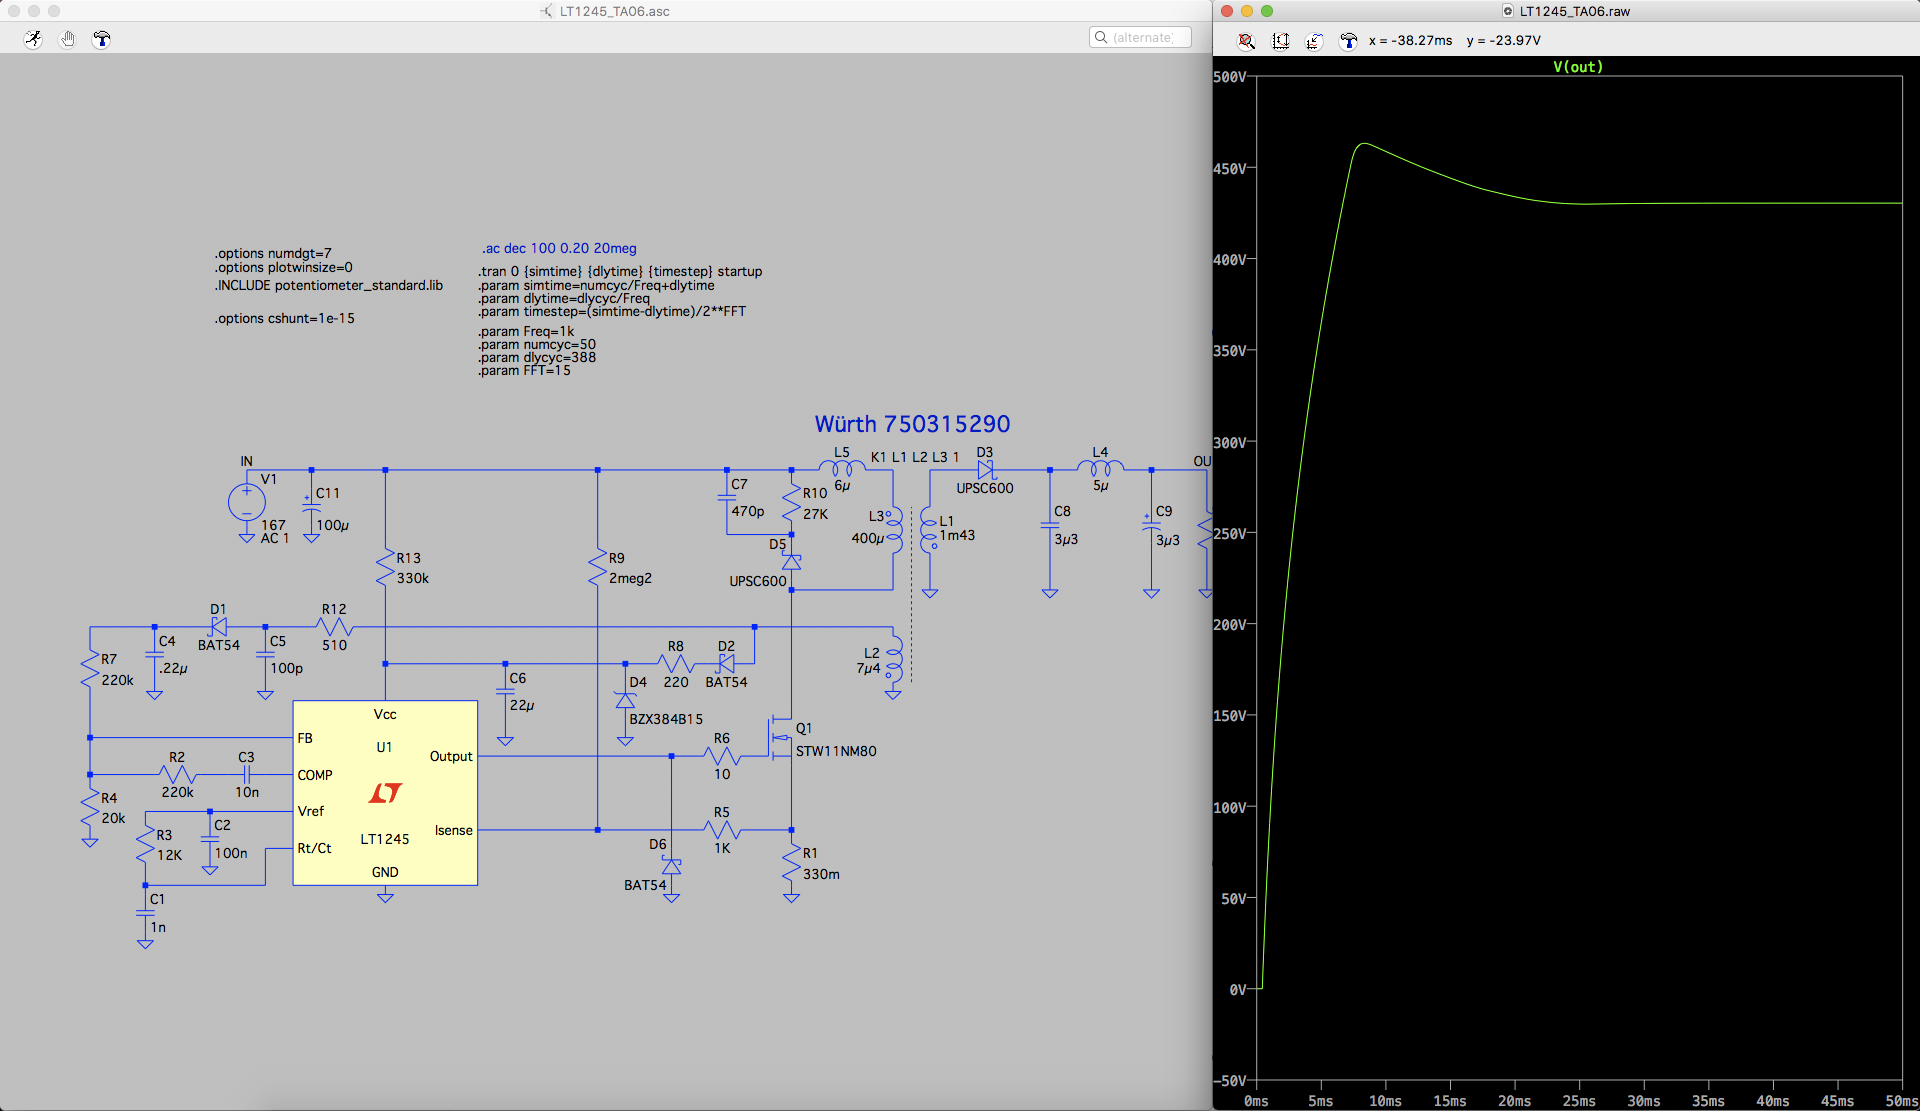Click the 'y = -23.97V' cursor readout
This screenshot has width=1920, height=1111.
1503,41
